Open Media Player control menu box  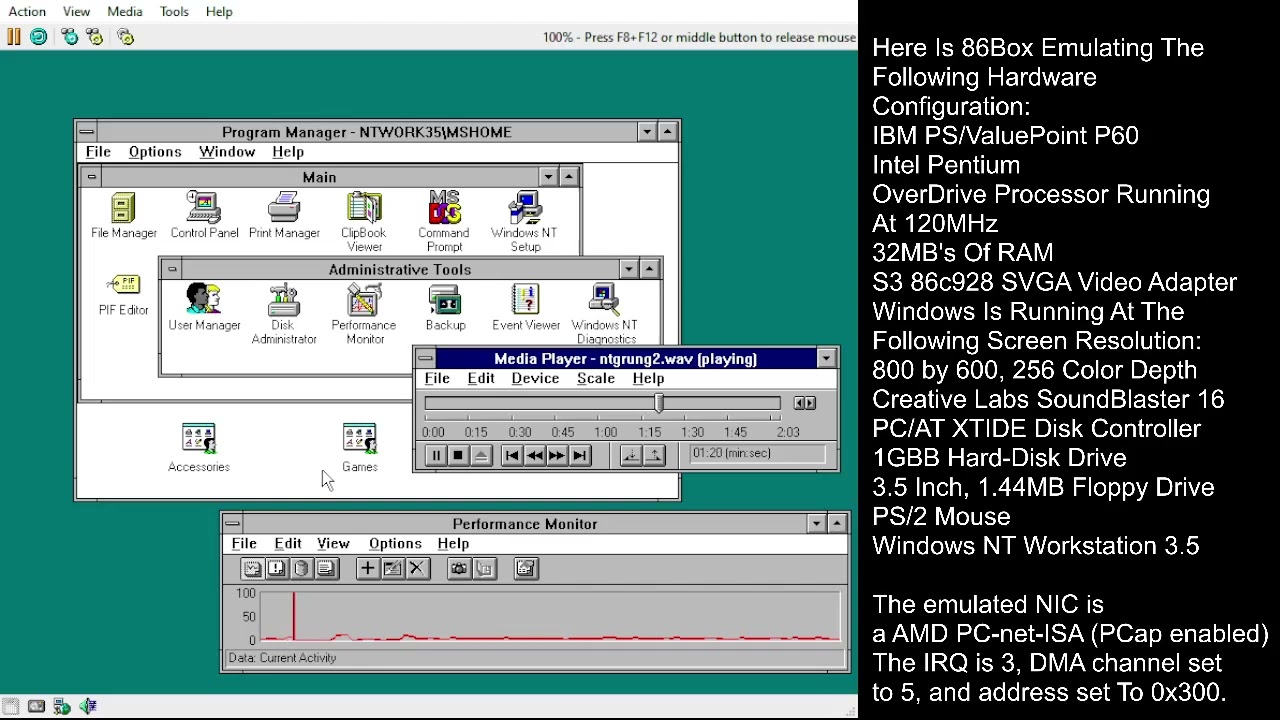click(x=425, y=359)
